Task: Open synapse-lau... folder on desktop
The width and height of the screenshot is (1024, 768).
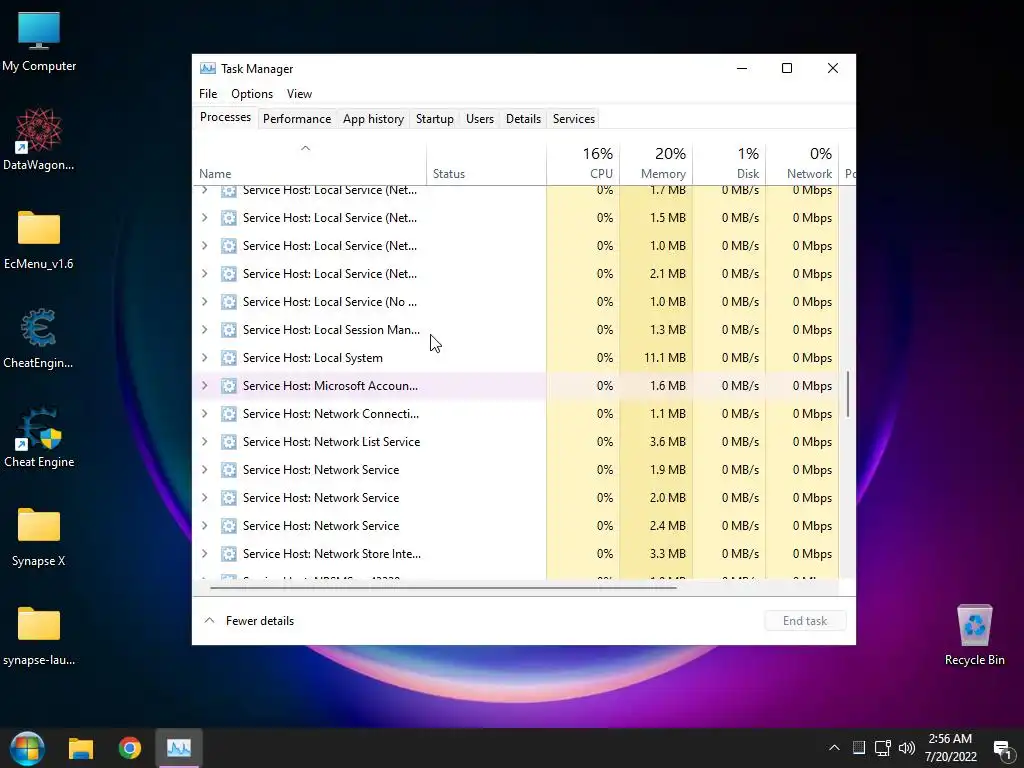Action: [x=39, y=636]
